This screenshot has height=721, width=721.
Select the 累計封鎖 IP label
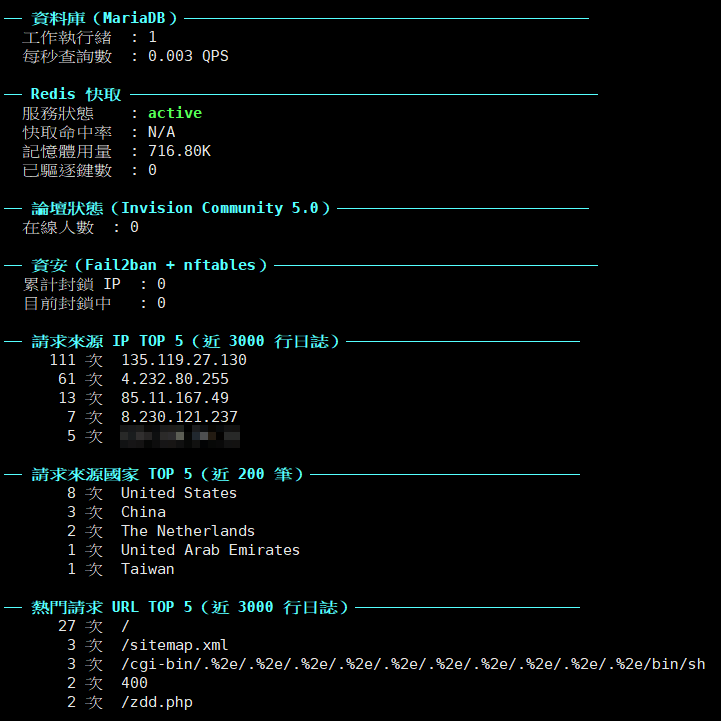(x=72, y=284)
